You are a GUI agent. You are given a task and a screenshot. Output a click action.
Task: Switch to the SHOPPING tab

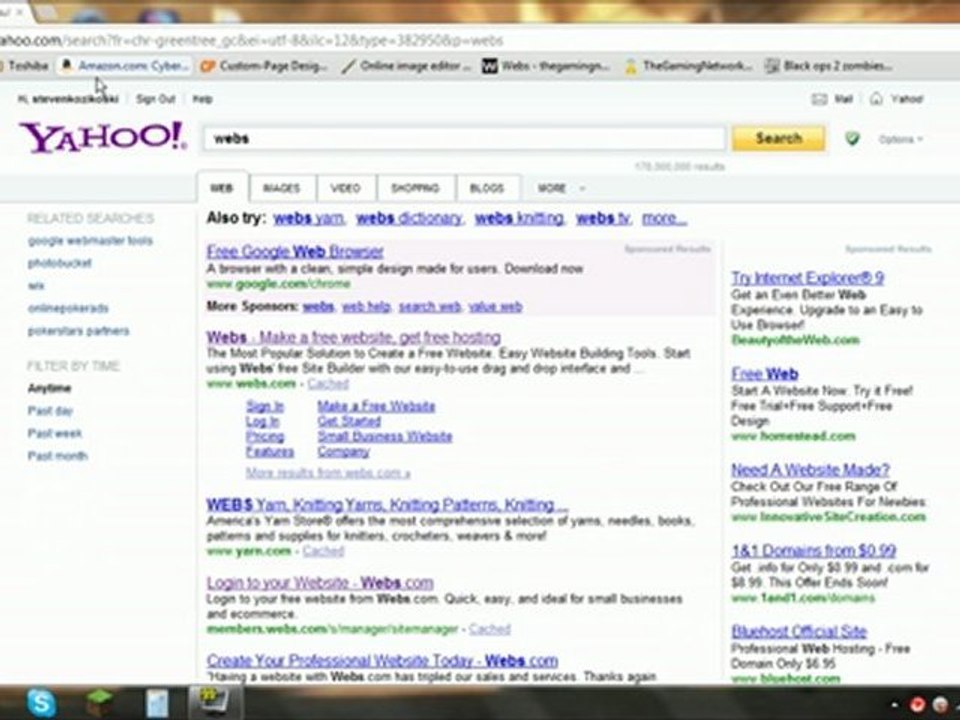coord(416,188)
